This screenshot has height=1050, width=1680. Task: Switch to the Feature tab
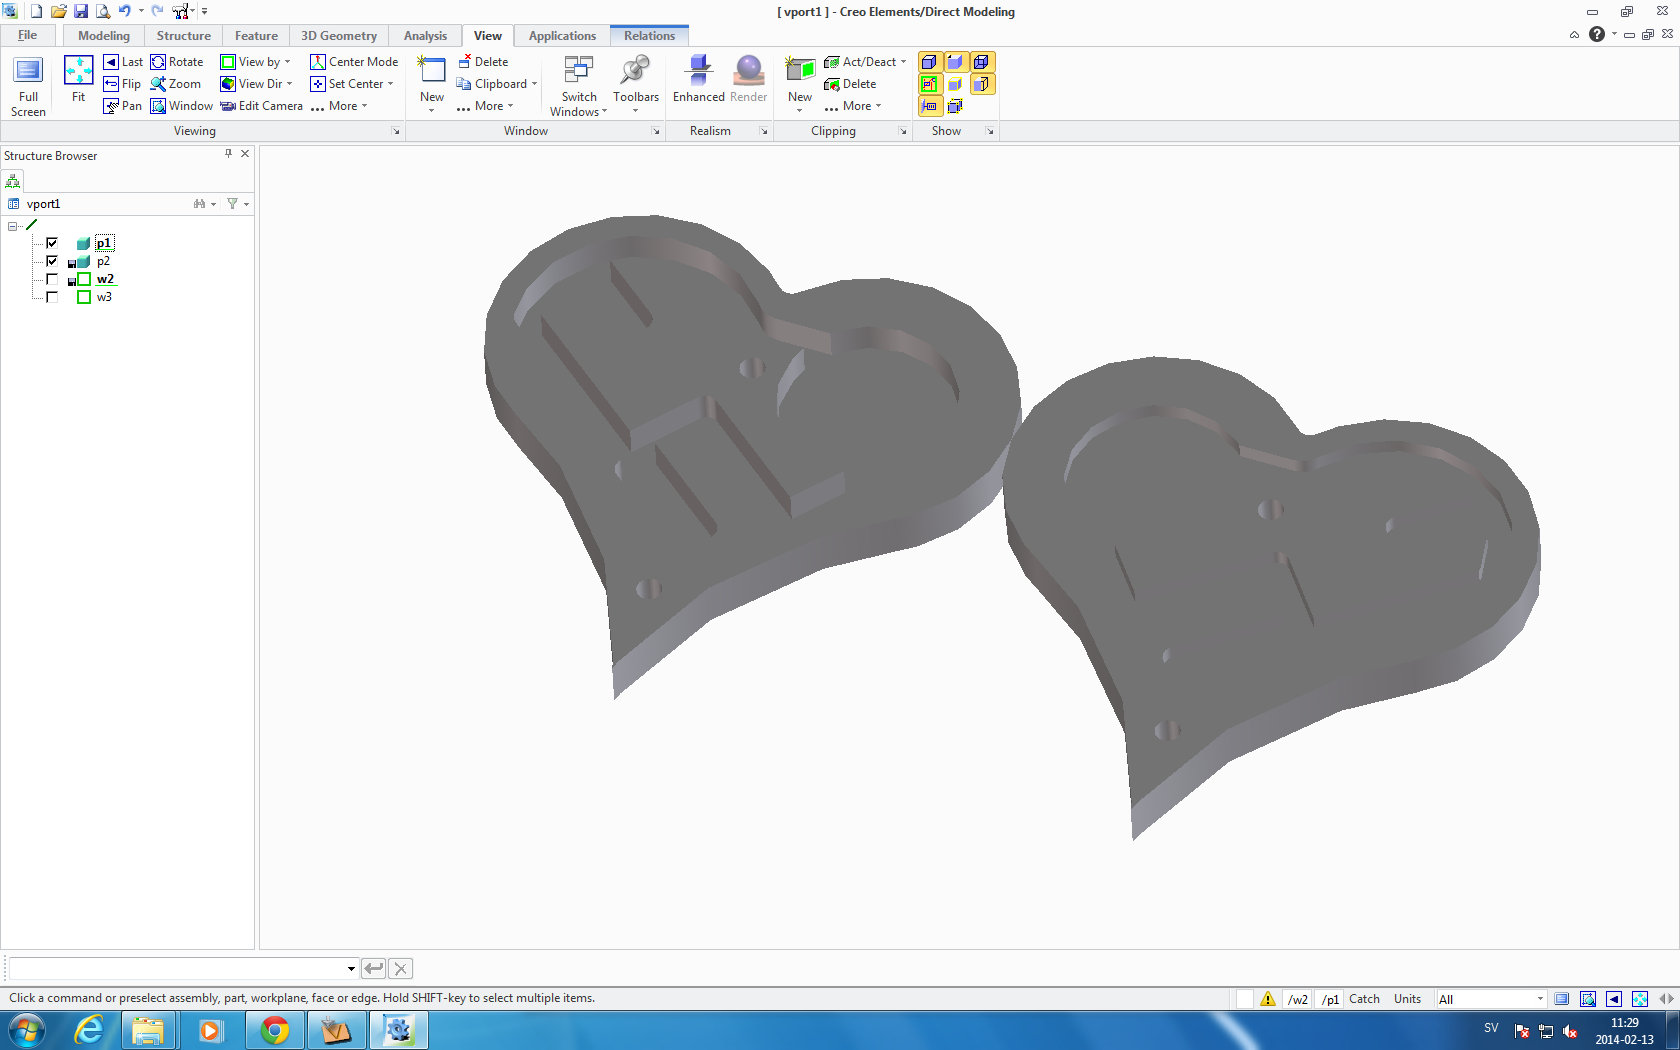[x=257, y=36]
